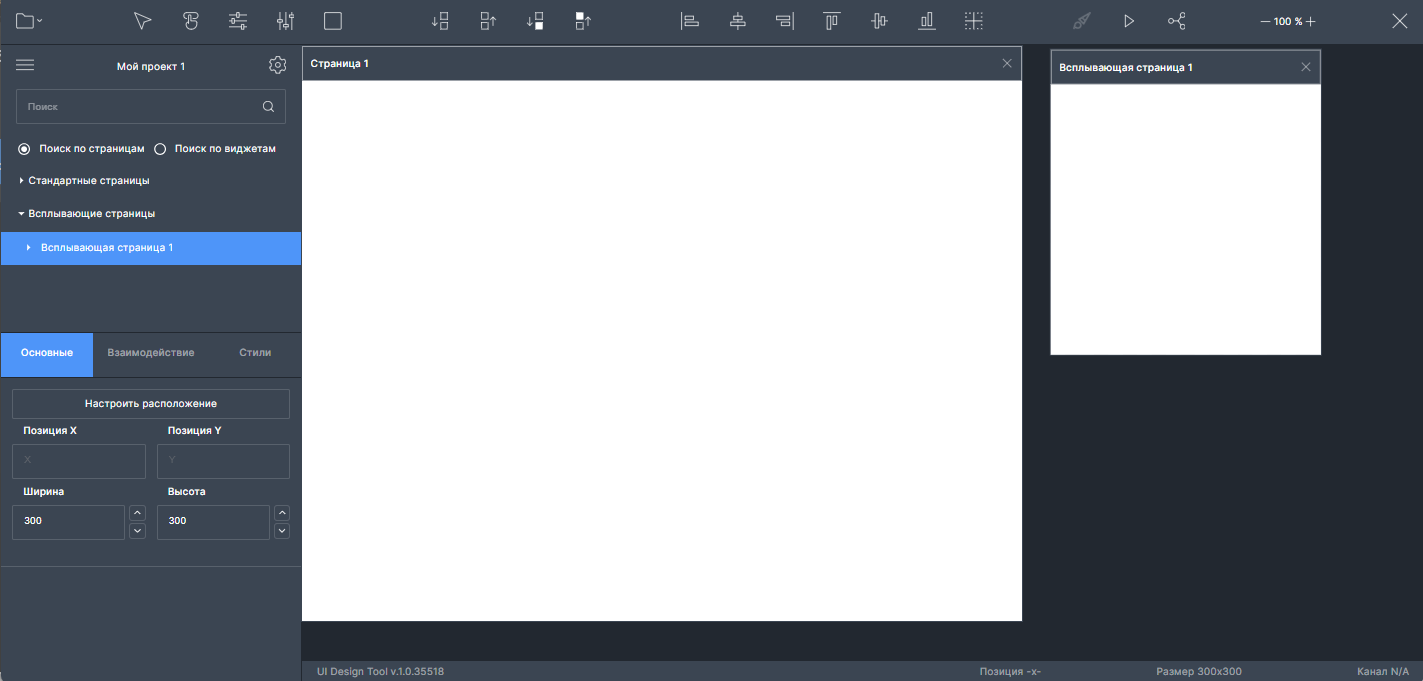Select the arrow pointer tool
Screen dimensions: 1423x681
pos(143,21)
